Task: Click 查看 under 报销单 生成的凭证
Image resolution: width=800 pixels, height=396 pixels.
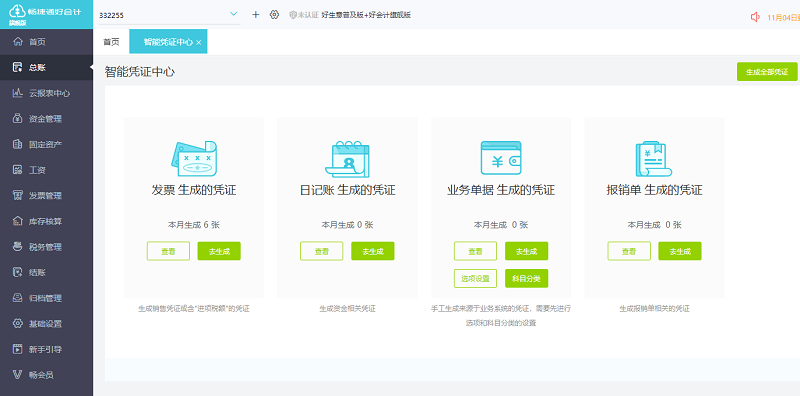Action: pyautogui.click(x=629, y=251)
